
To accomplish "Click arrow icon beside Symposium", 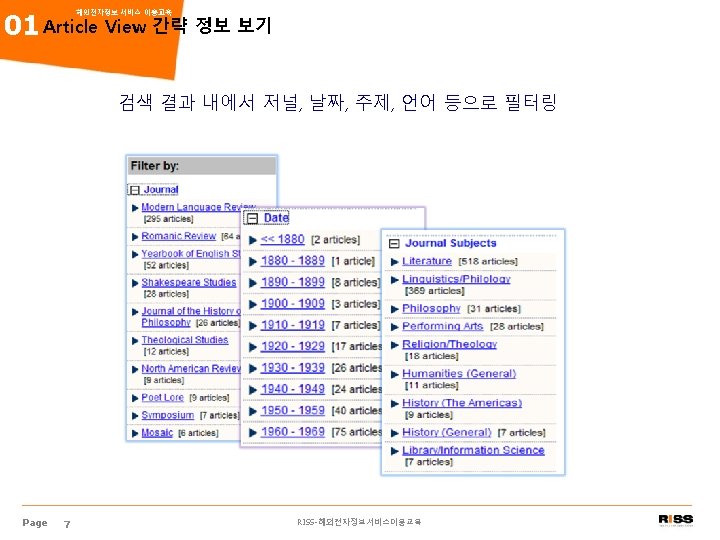I will [x=135, y=416].
